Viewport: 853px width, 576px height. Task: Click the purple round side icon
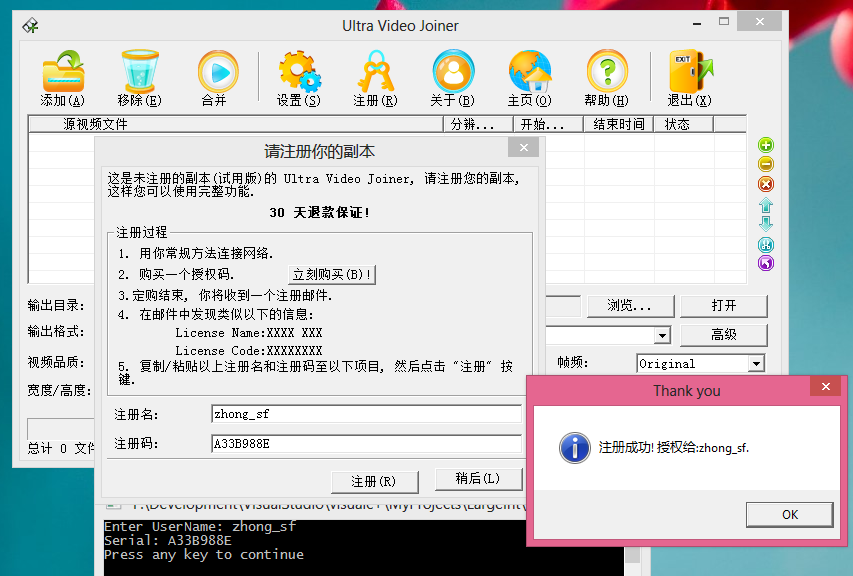pyautogui.click(x=766, y=263)
